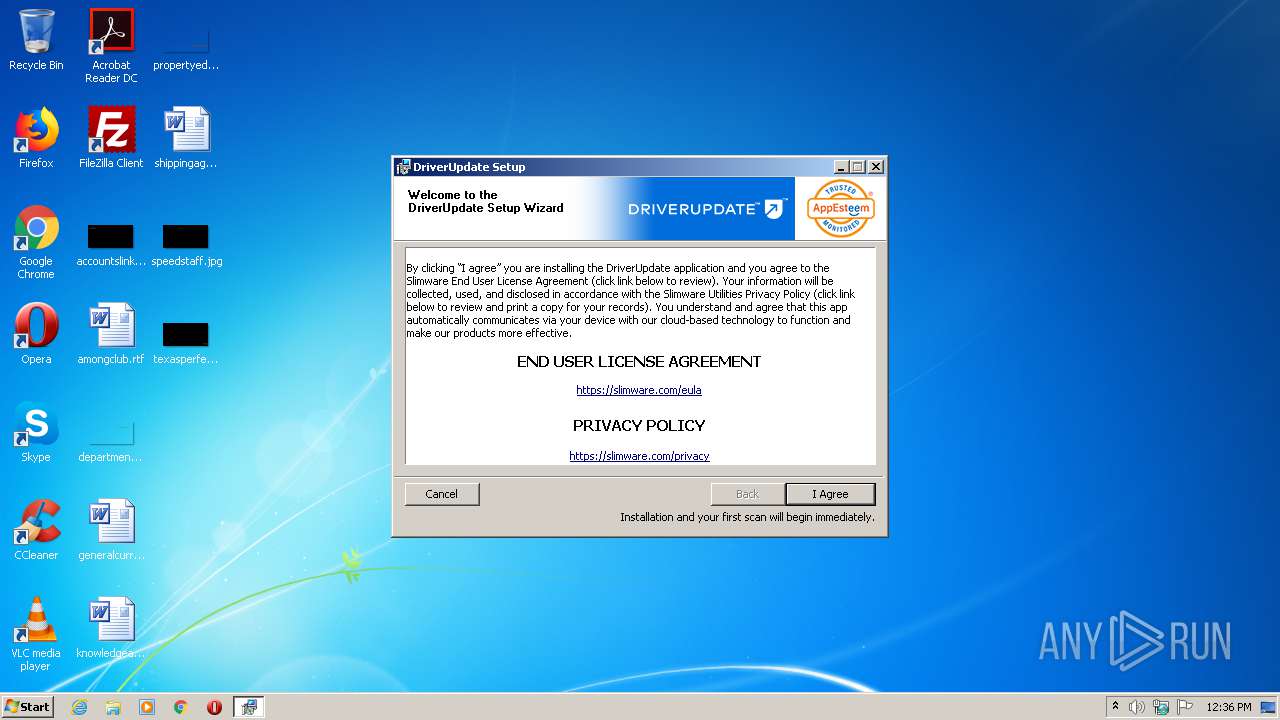Select DriverUpdate Setup taskbar button
This screenshot has height=720, width=1280.
tap(248, 707)
